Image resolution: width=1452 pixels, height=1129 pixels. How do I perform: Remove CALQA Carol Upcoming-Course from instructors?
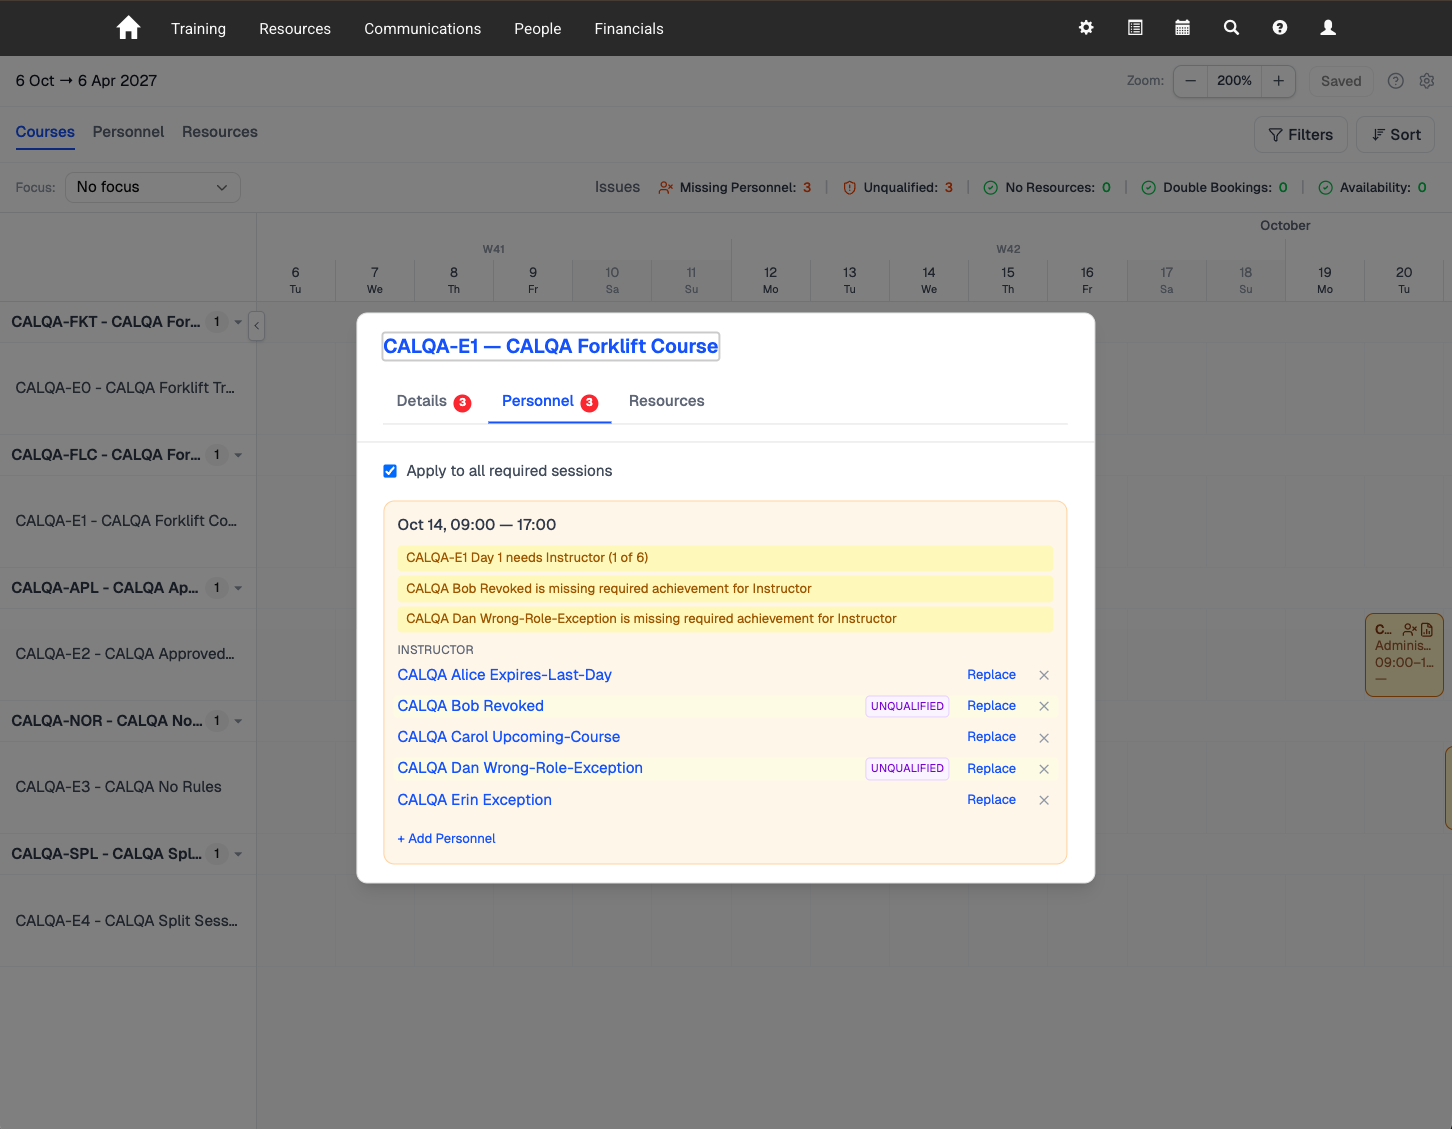[x=1044, y=738]
